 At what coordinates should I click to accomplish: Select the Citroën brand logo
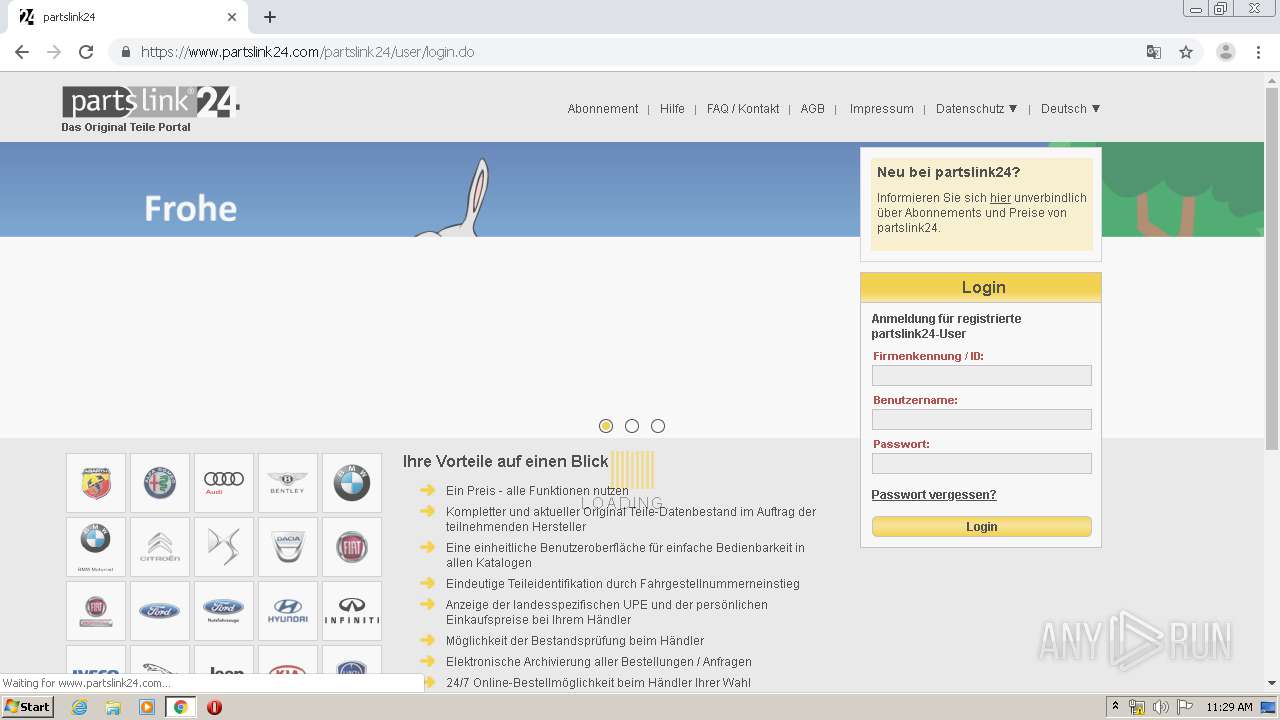160,547
